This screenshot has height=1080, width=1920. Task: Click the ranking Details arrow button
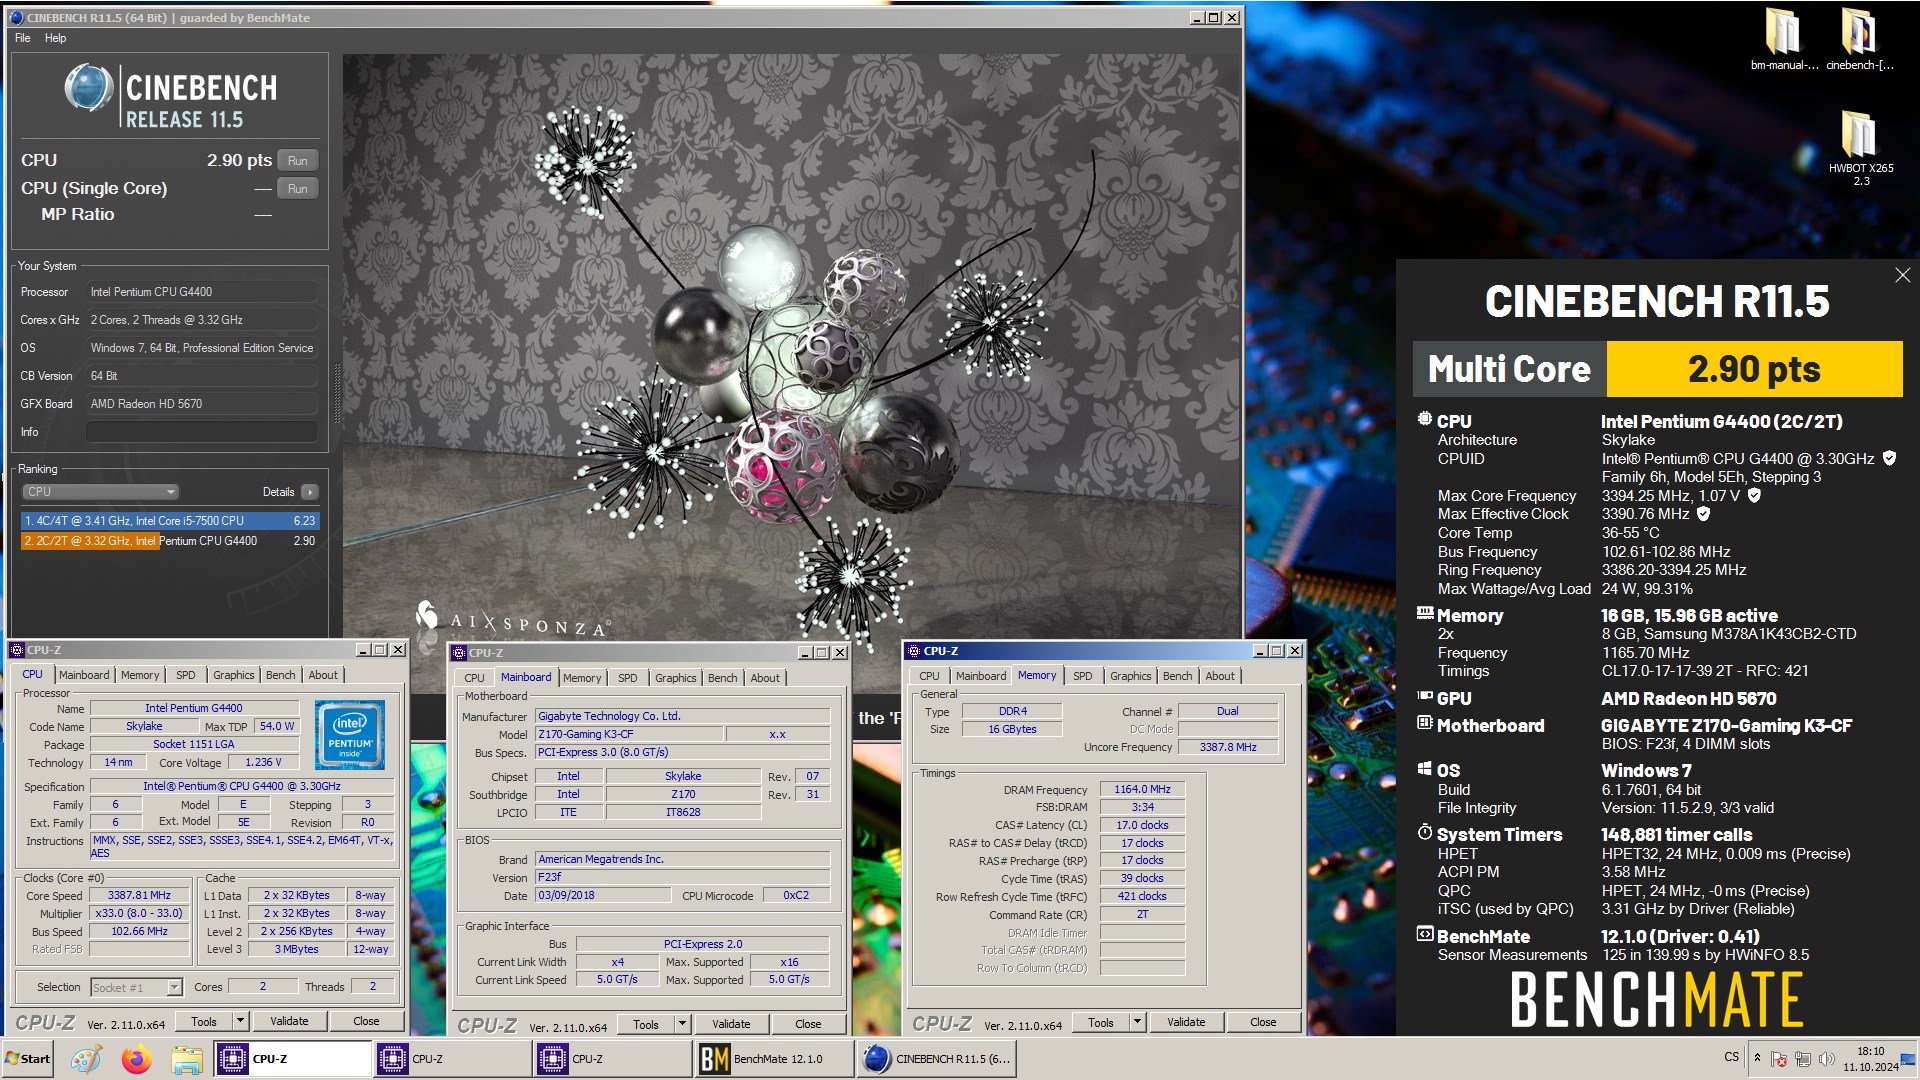coord(310,492)
